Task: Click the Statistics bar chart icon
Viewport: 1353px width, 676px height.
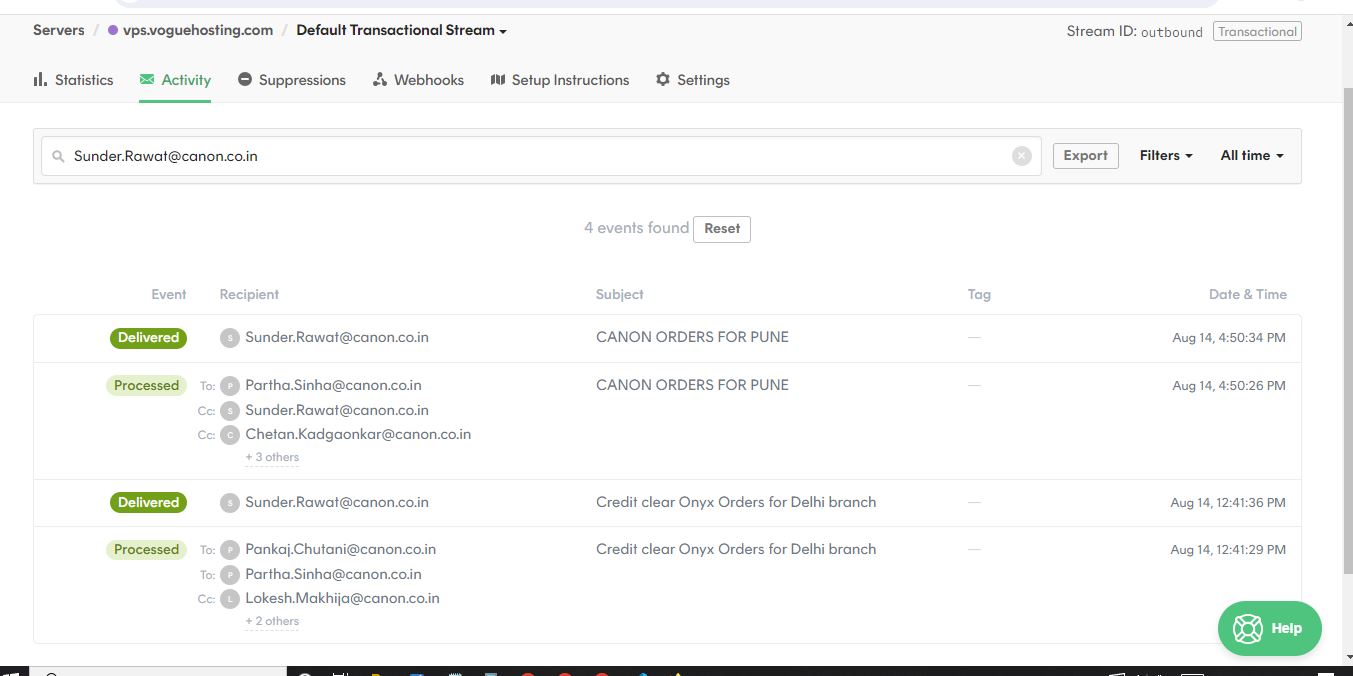Action: click(x=40, y=79)
